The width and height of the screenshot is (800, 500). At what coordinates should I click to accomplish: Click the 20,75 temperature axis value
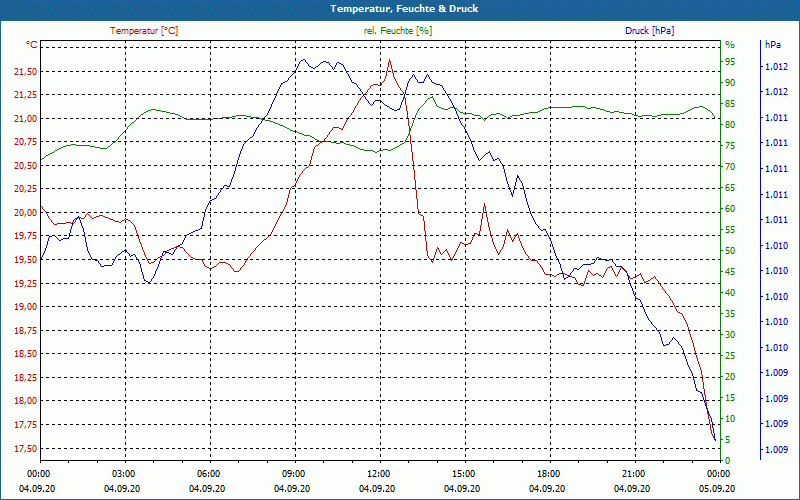click(26, 142)
